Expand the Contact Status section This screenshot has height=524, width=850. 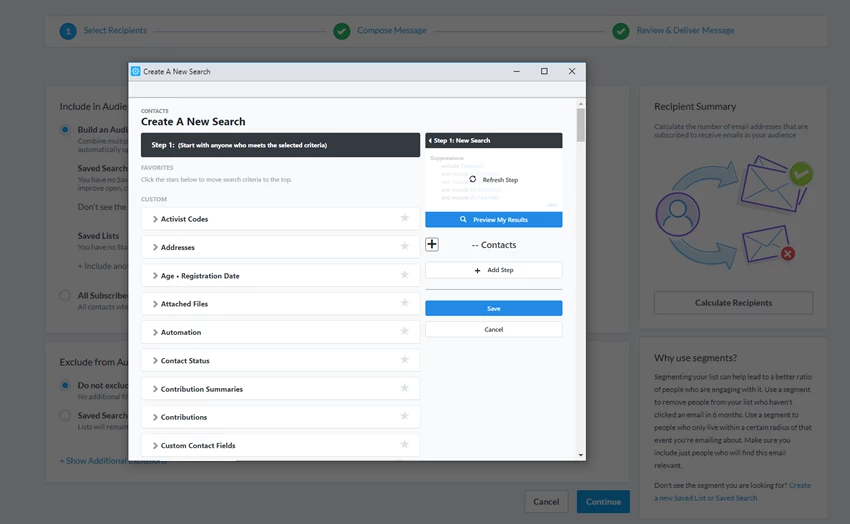tap(155, 360)
